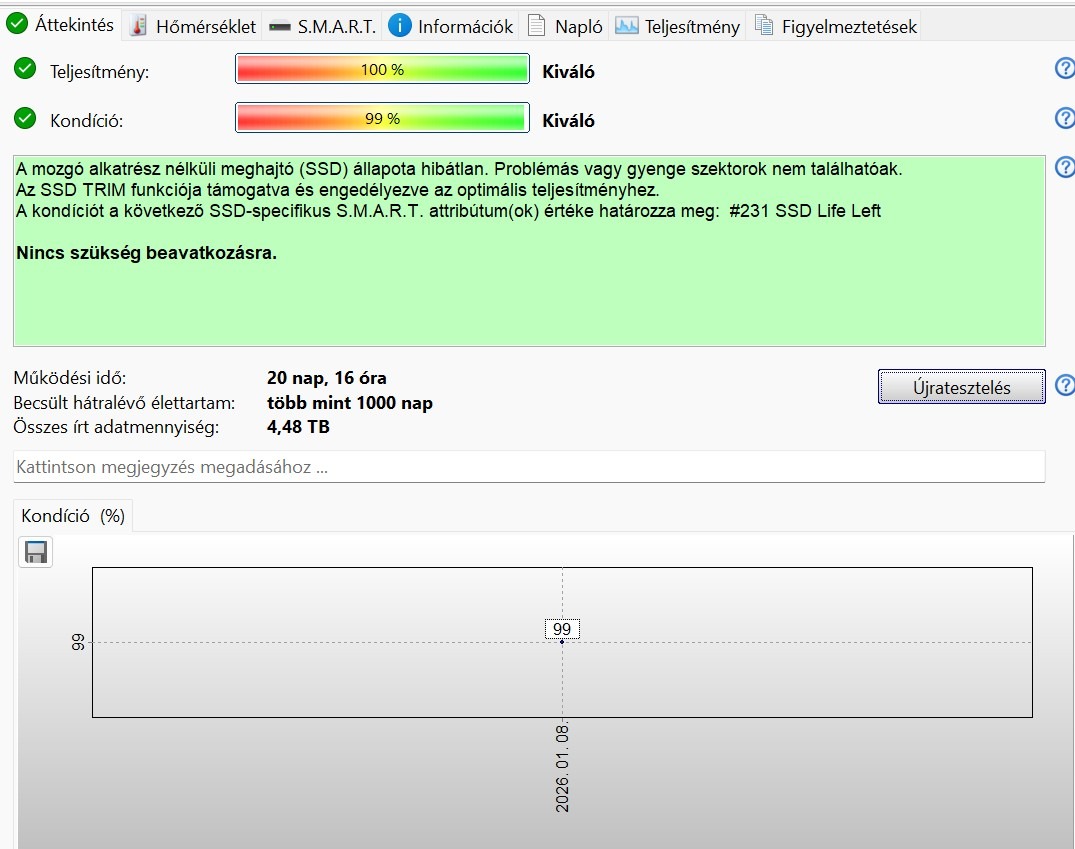Click the 'Összes írt adatmennyiség:' label
1075x849 pixels.
[x=117, y=427]
